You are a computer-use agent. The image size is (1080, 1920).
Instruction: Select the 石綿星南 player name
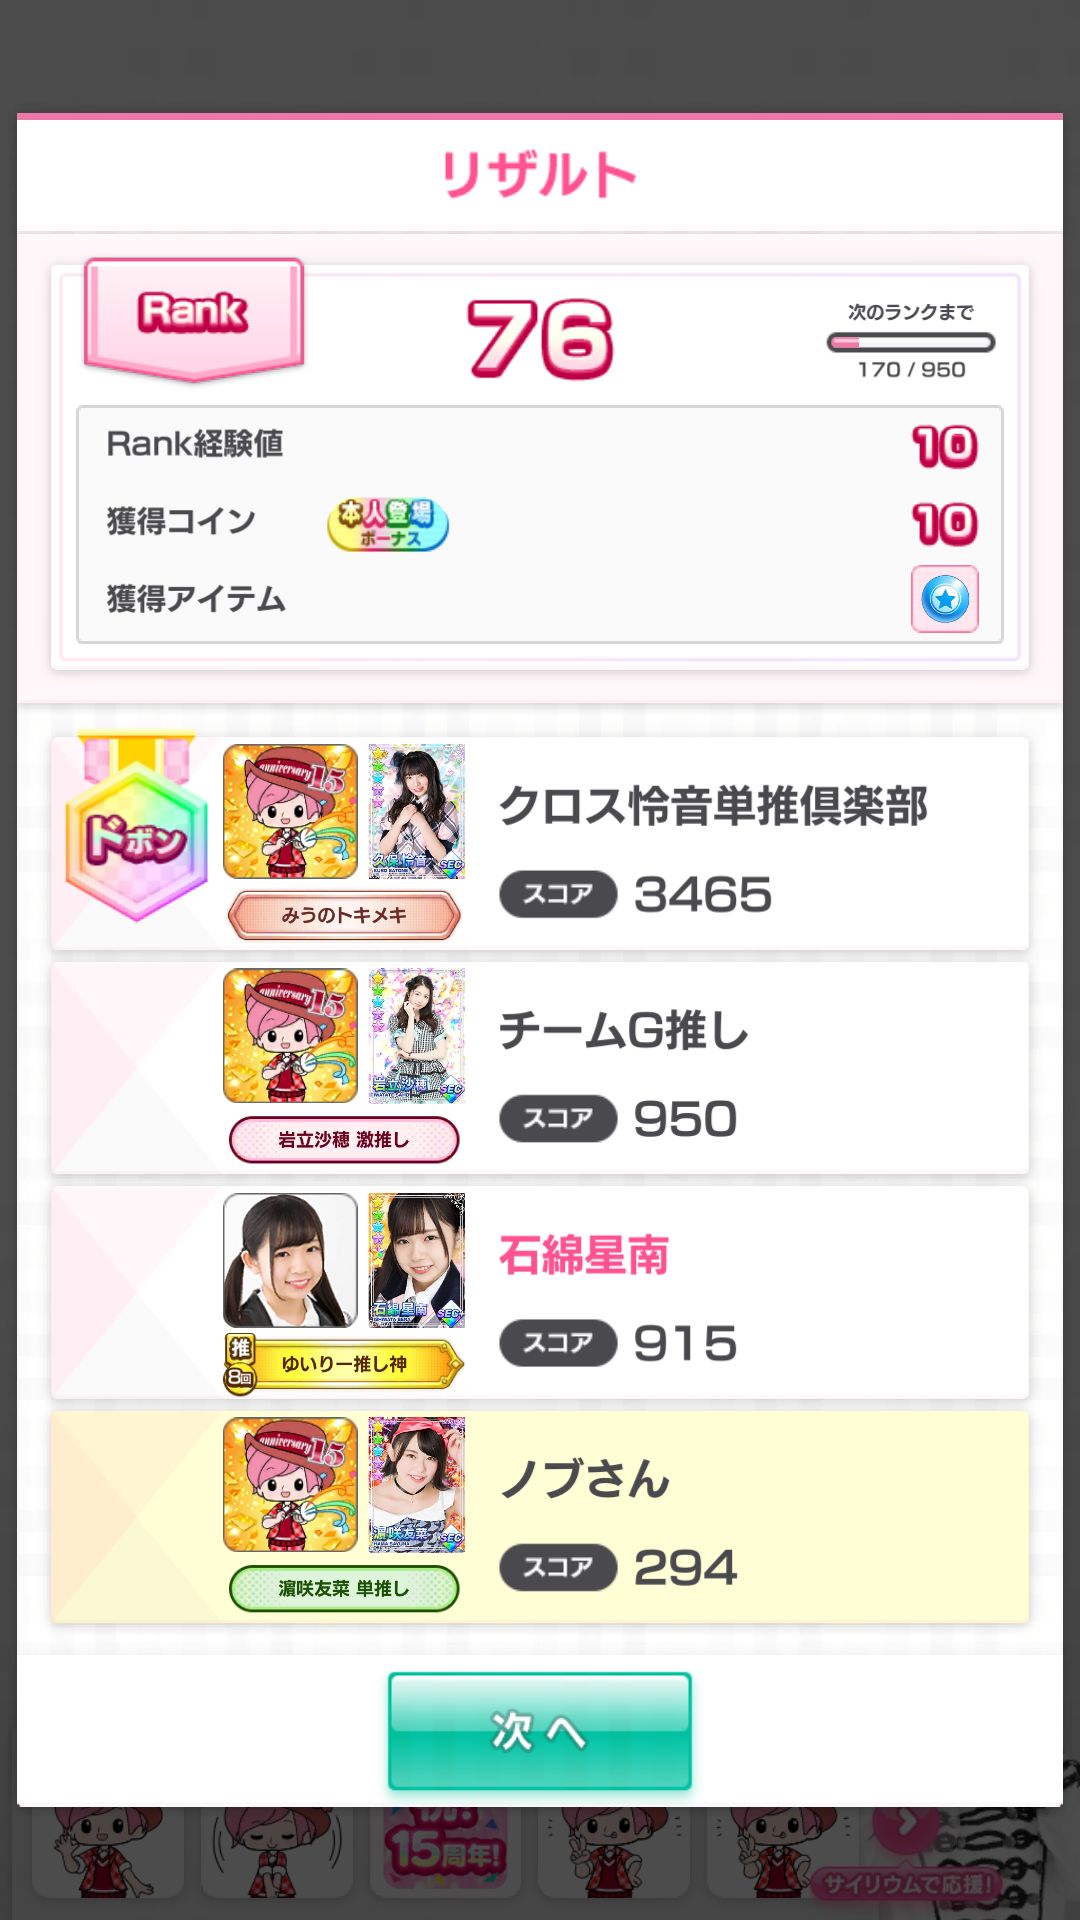(584, 1255)
